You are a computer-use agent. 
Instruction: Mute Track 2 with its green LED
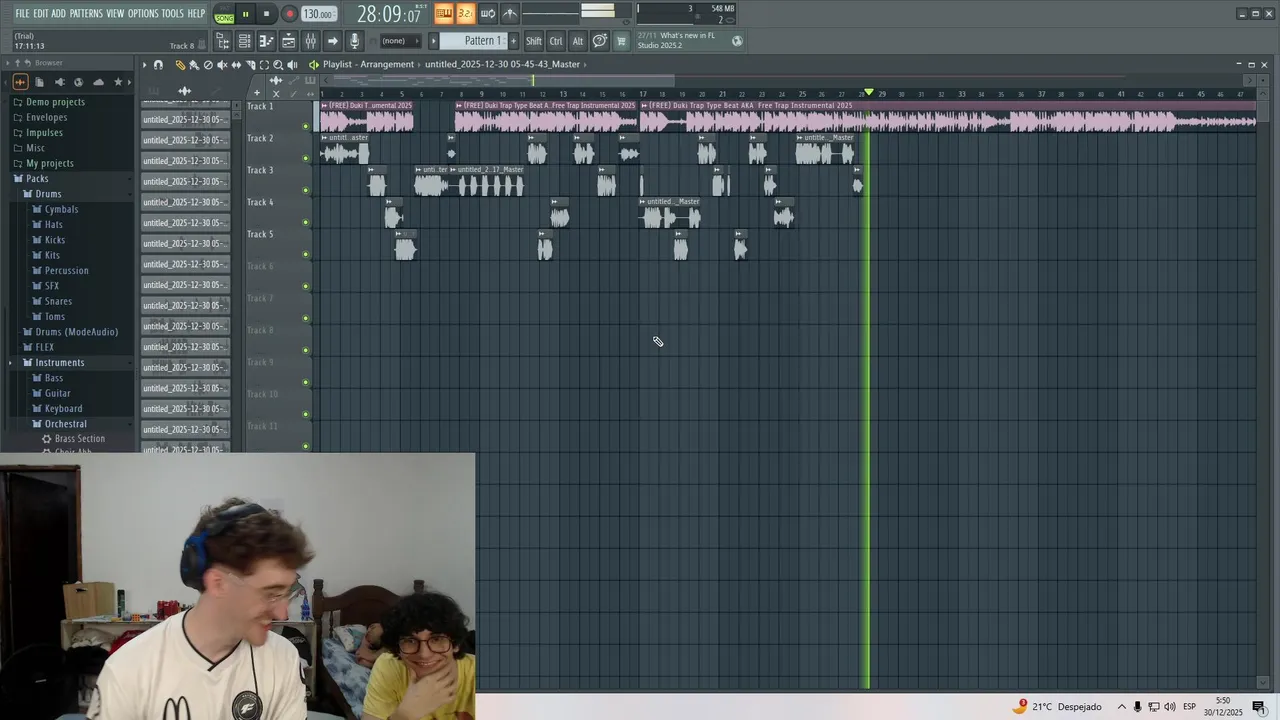tap(306, 158)
